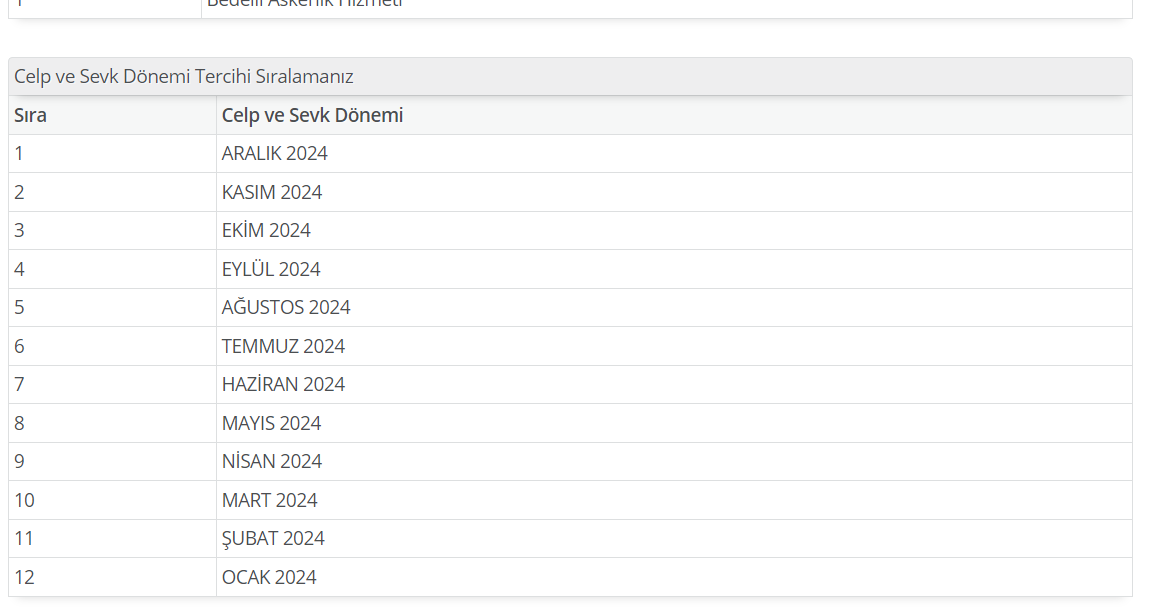This screenshot has height=612, width=1158.
Task: Click the OCAK 2024 entry
Action: 674,577
